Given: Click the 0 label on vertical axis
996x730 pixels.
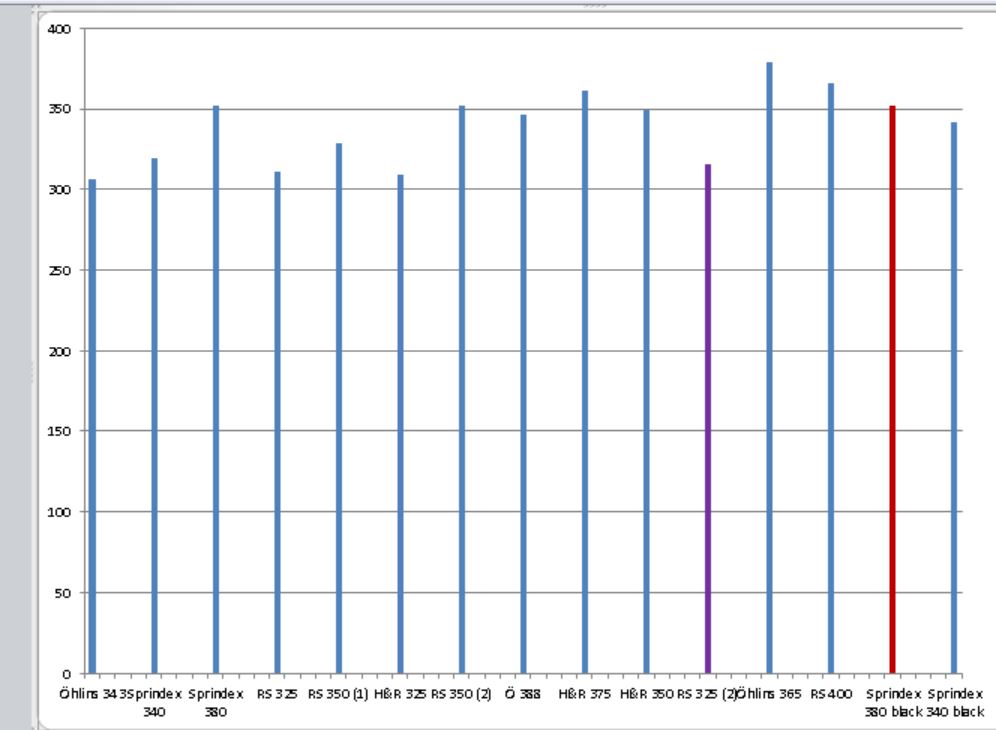Looking at the screenshot, I should 67,673.
